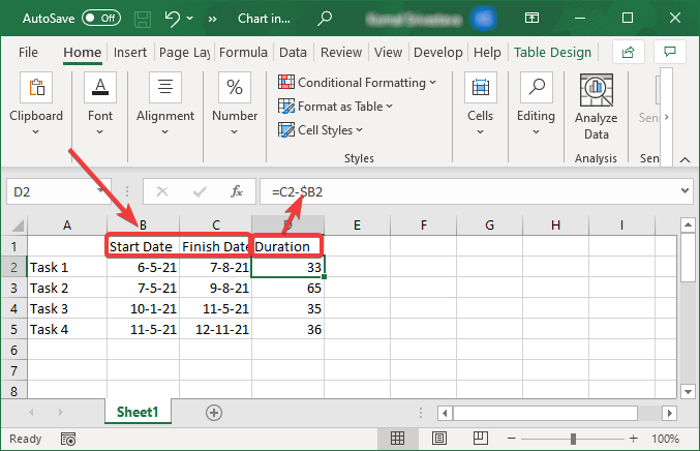Click the Insert Function fx icon

click(x=237, y=190)
